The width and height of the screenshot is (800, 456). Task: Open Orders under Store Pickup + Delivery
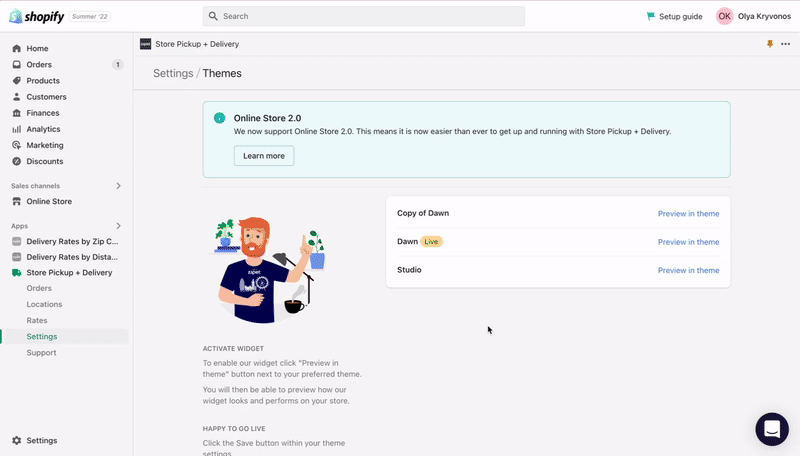[x=39, y=288]
